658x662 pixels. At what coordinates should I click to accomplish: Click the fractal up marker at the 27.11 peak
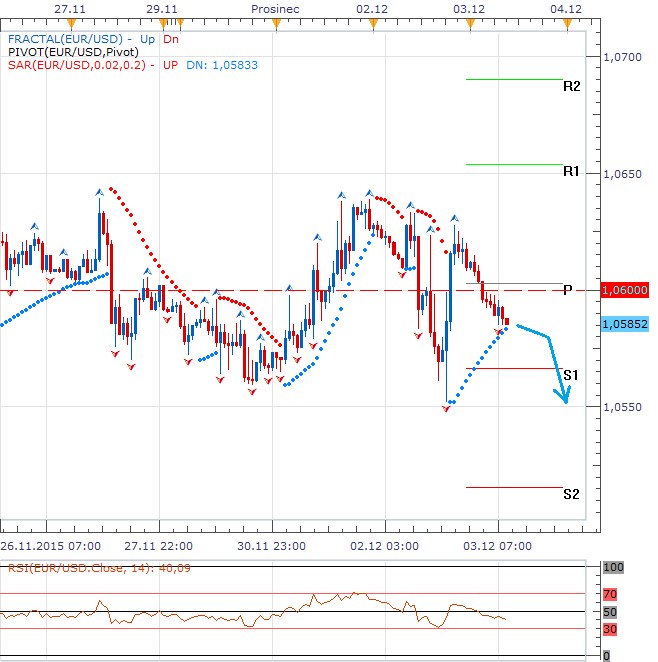(99, 189)
